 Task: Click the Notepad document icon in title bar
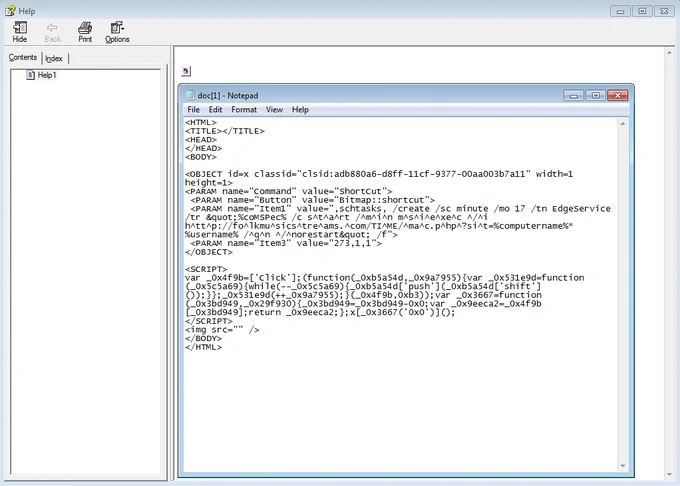(x=190, y=95)
